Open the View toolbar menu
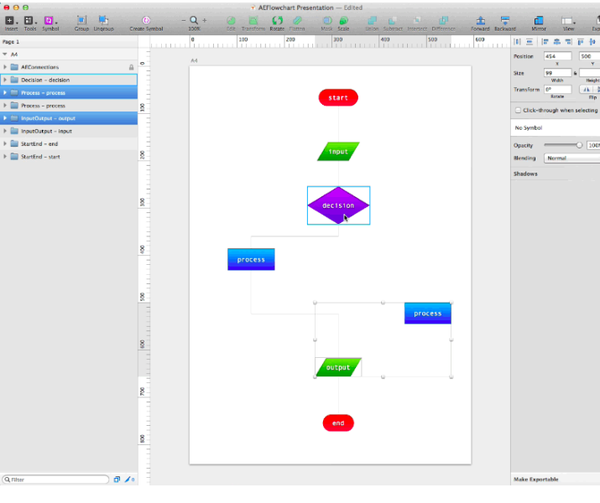This screenshot has width=600, height=503. (x=568, y=23)
